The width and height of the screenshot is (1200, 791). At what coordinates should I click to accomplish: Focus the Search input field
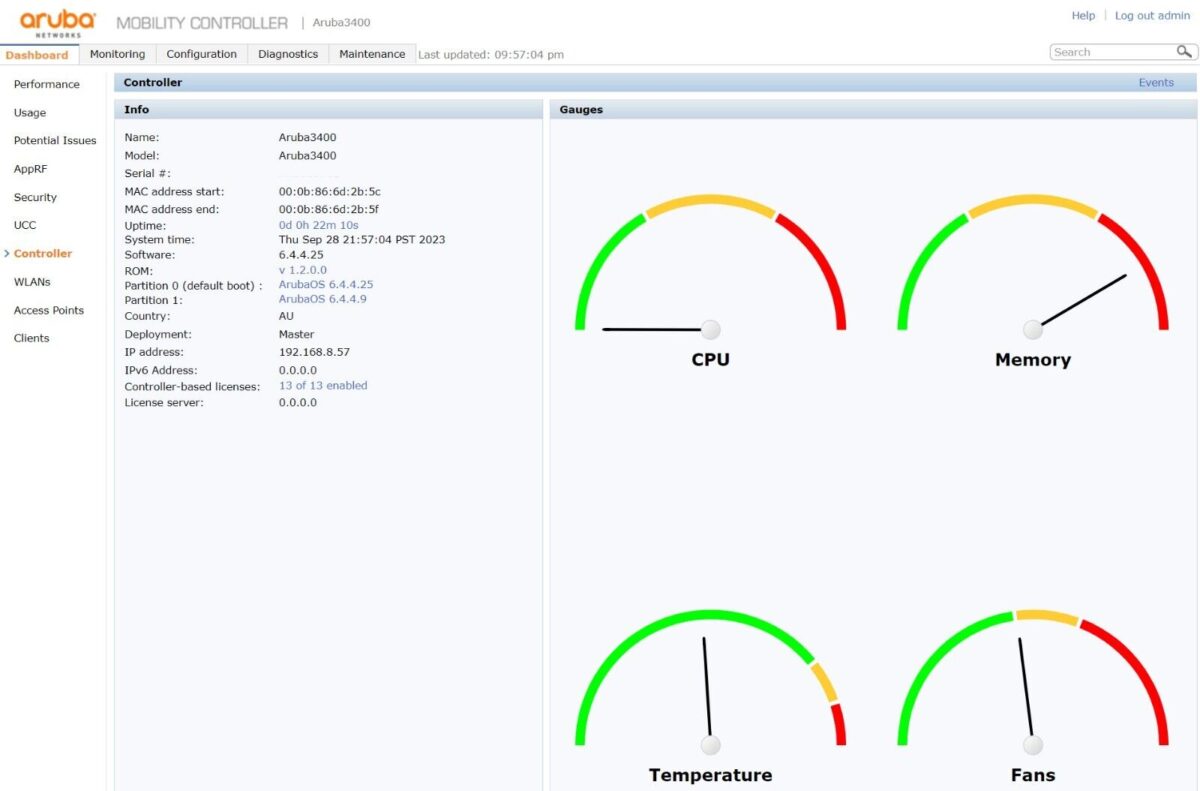point(1112,52)
